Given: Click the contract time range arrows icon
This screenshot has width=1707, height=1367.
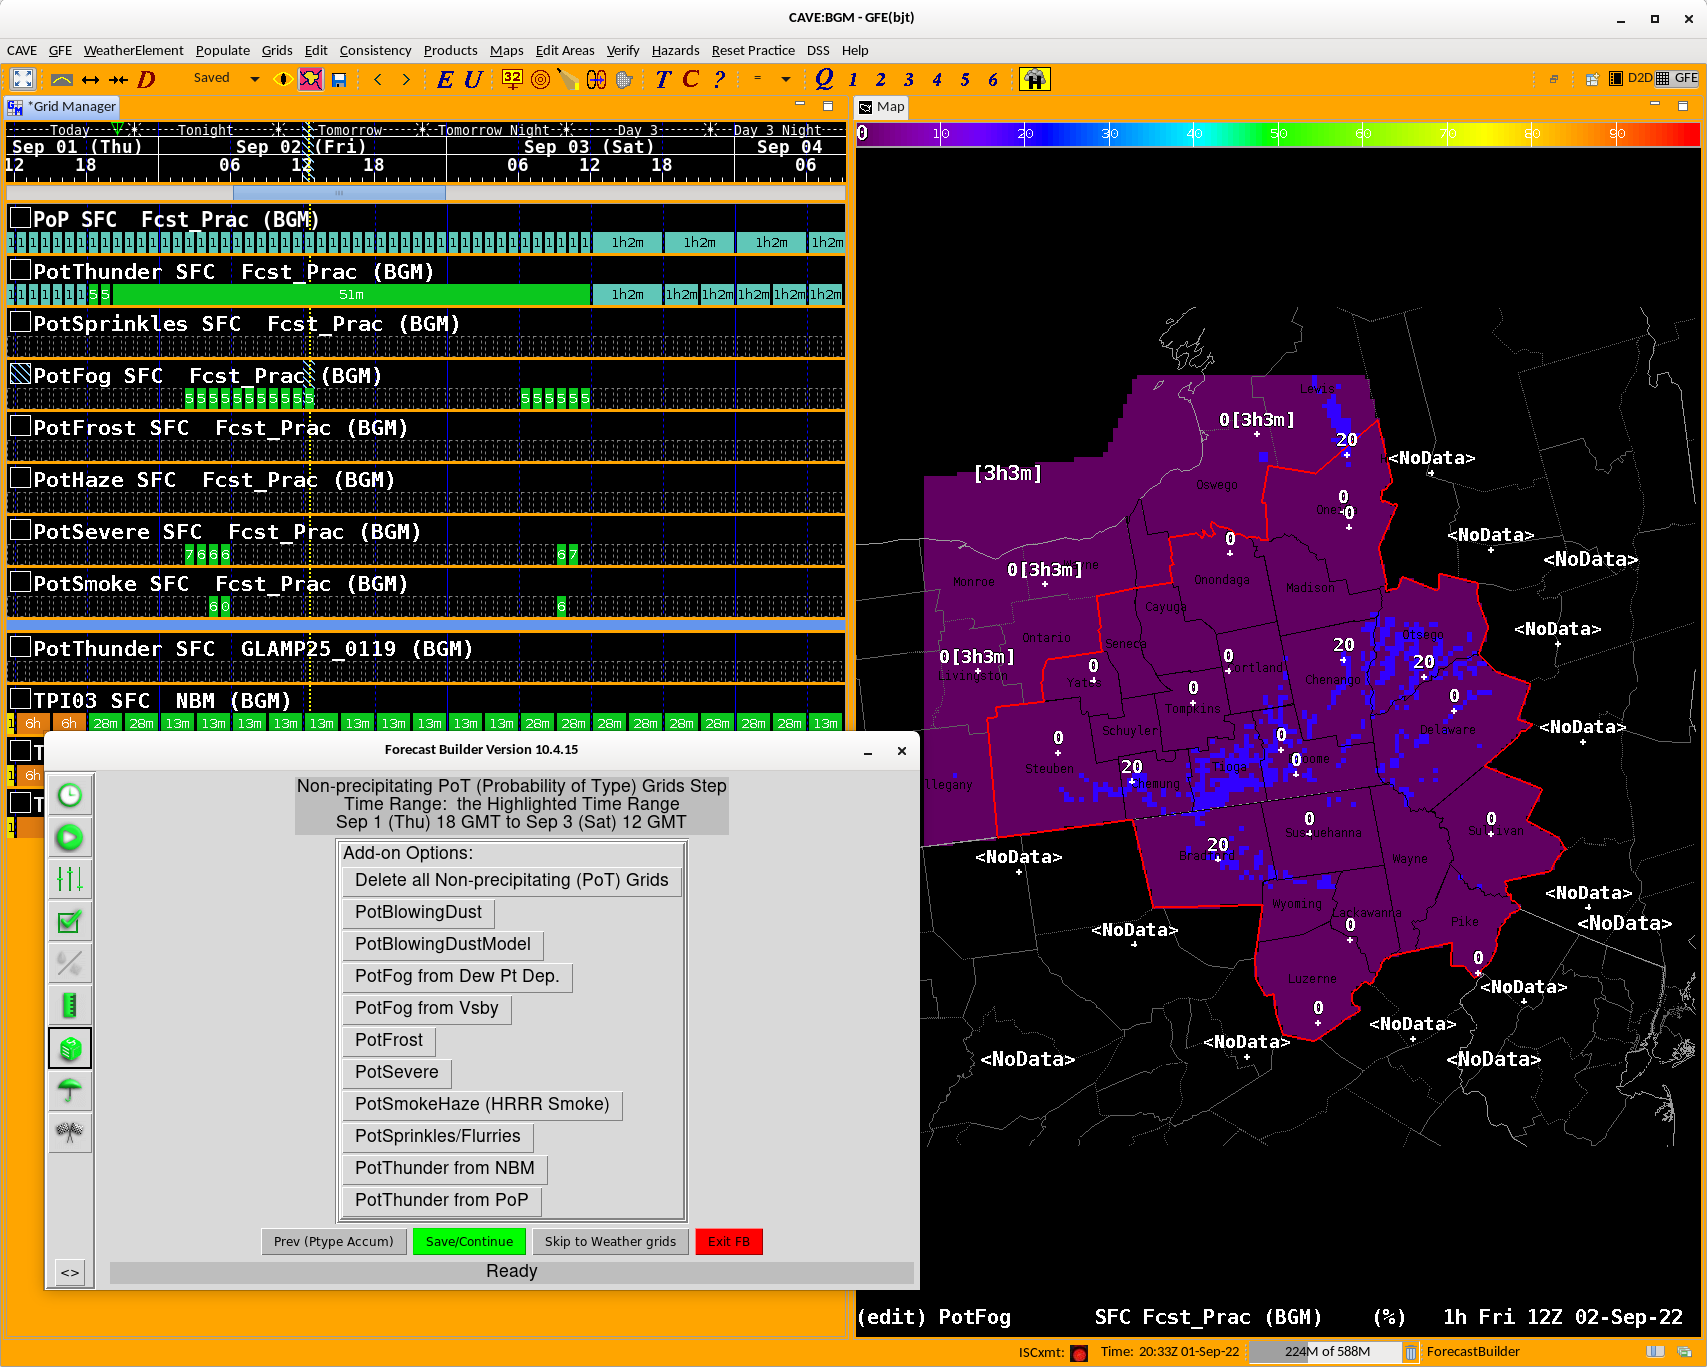Looking at the screenshot, I should tap(119, 79).
